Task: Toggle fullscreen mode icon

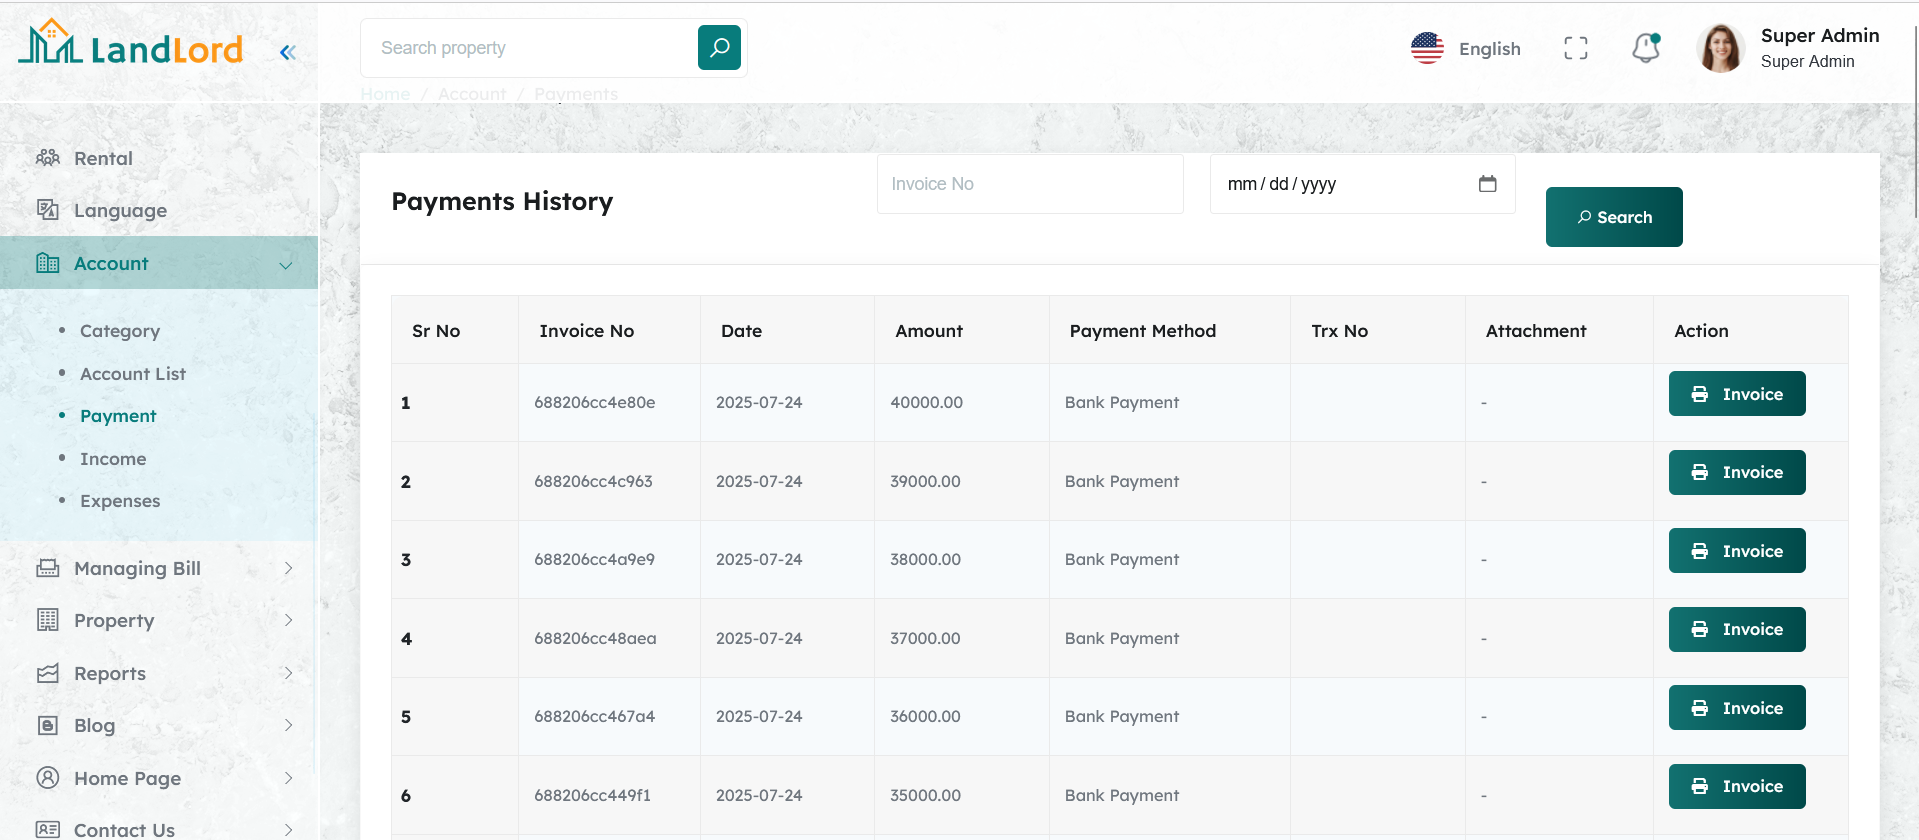Action: 1575,48
